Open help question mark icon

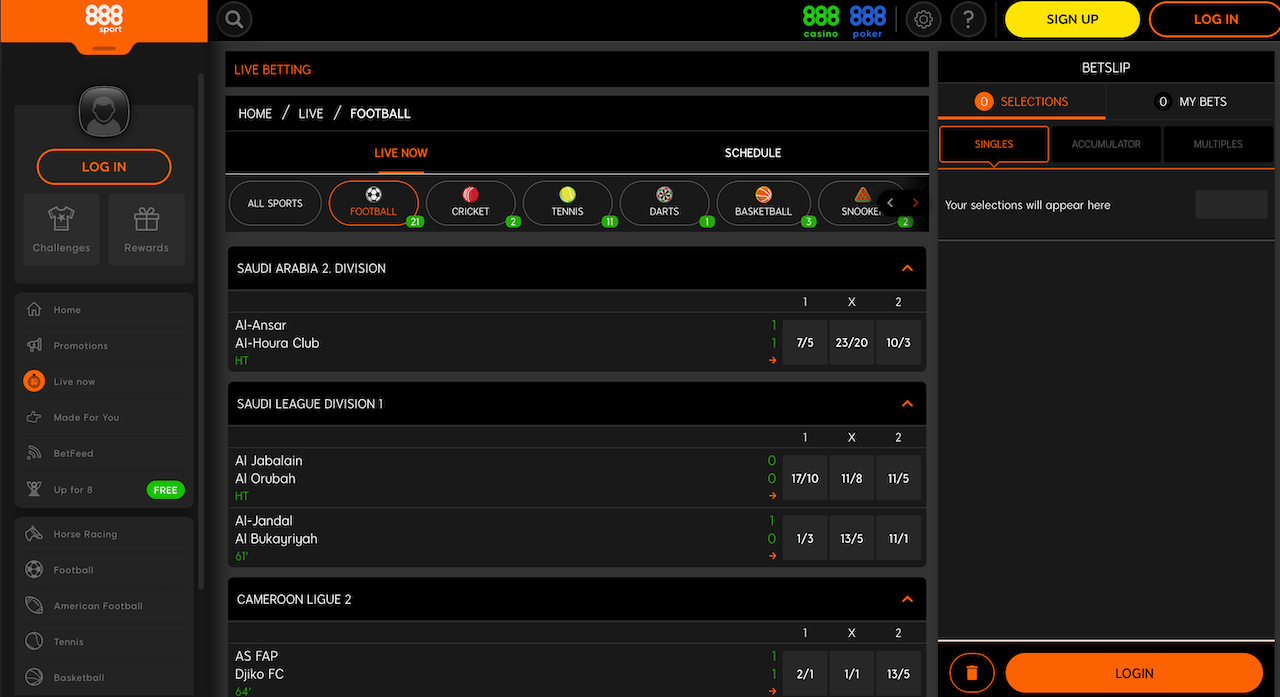click(x=968, y=19)
